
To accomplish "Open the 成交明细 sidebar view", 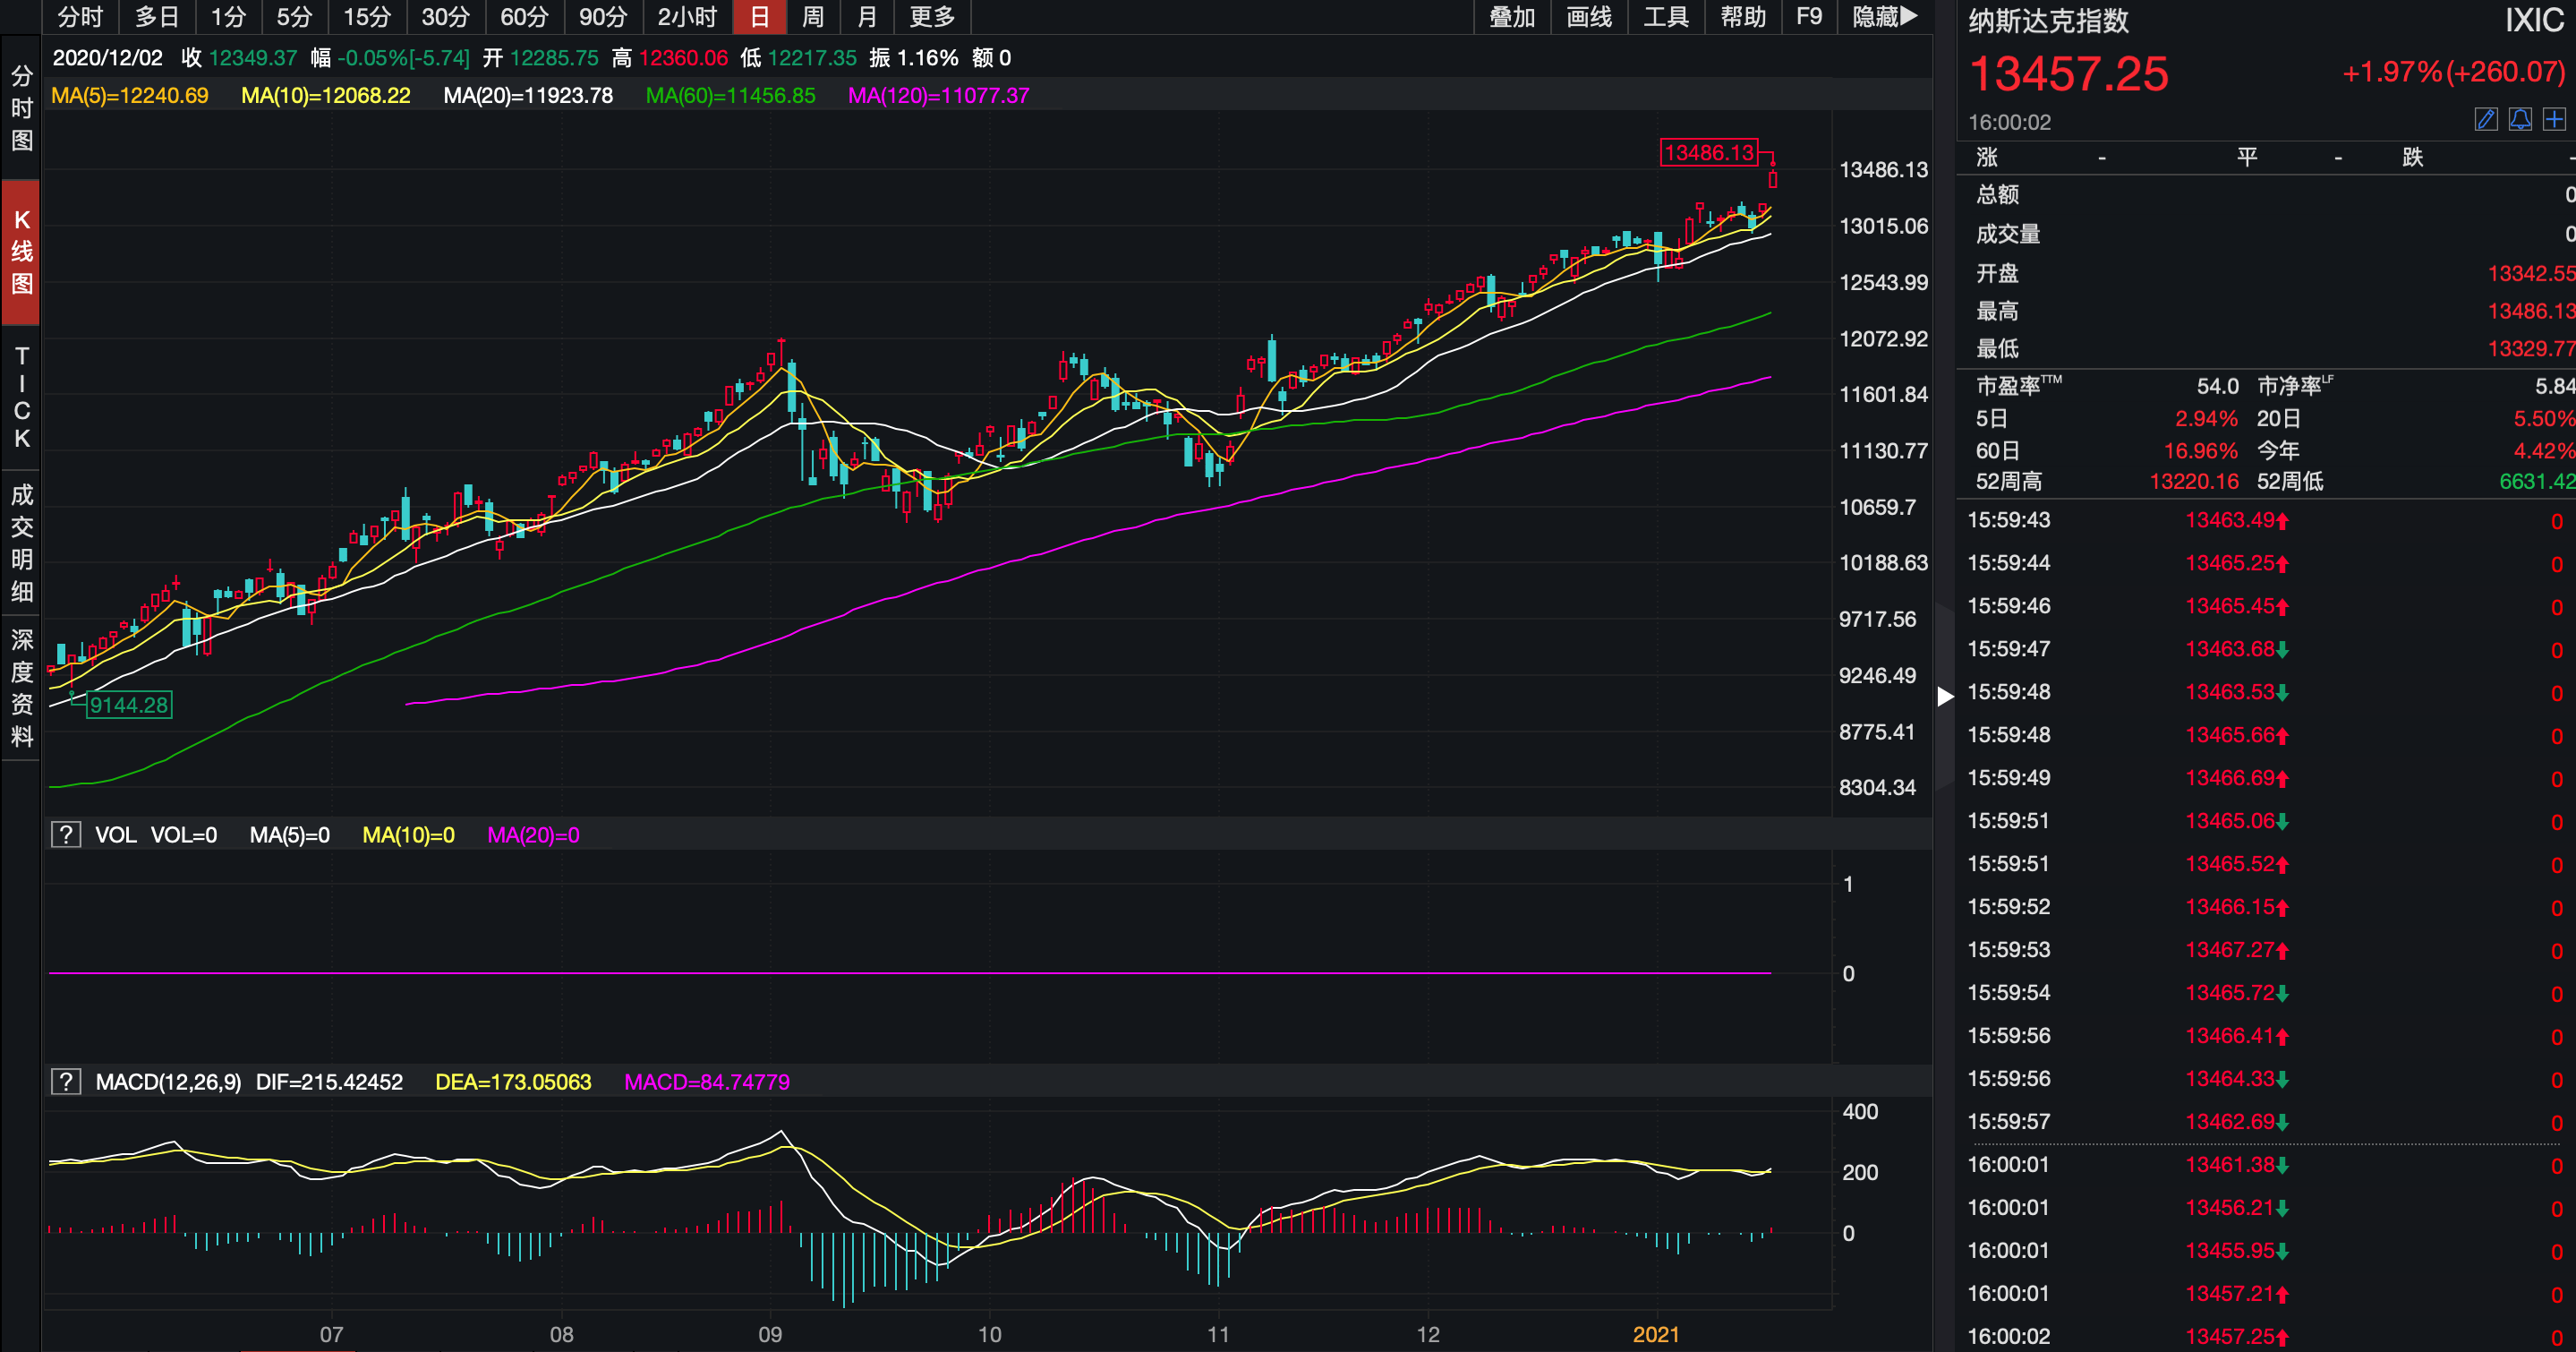I will point(21,543).
